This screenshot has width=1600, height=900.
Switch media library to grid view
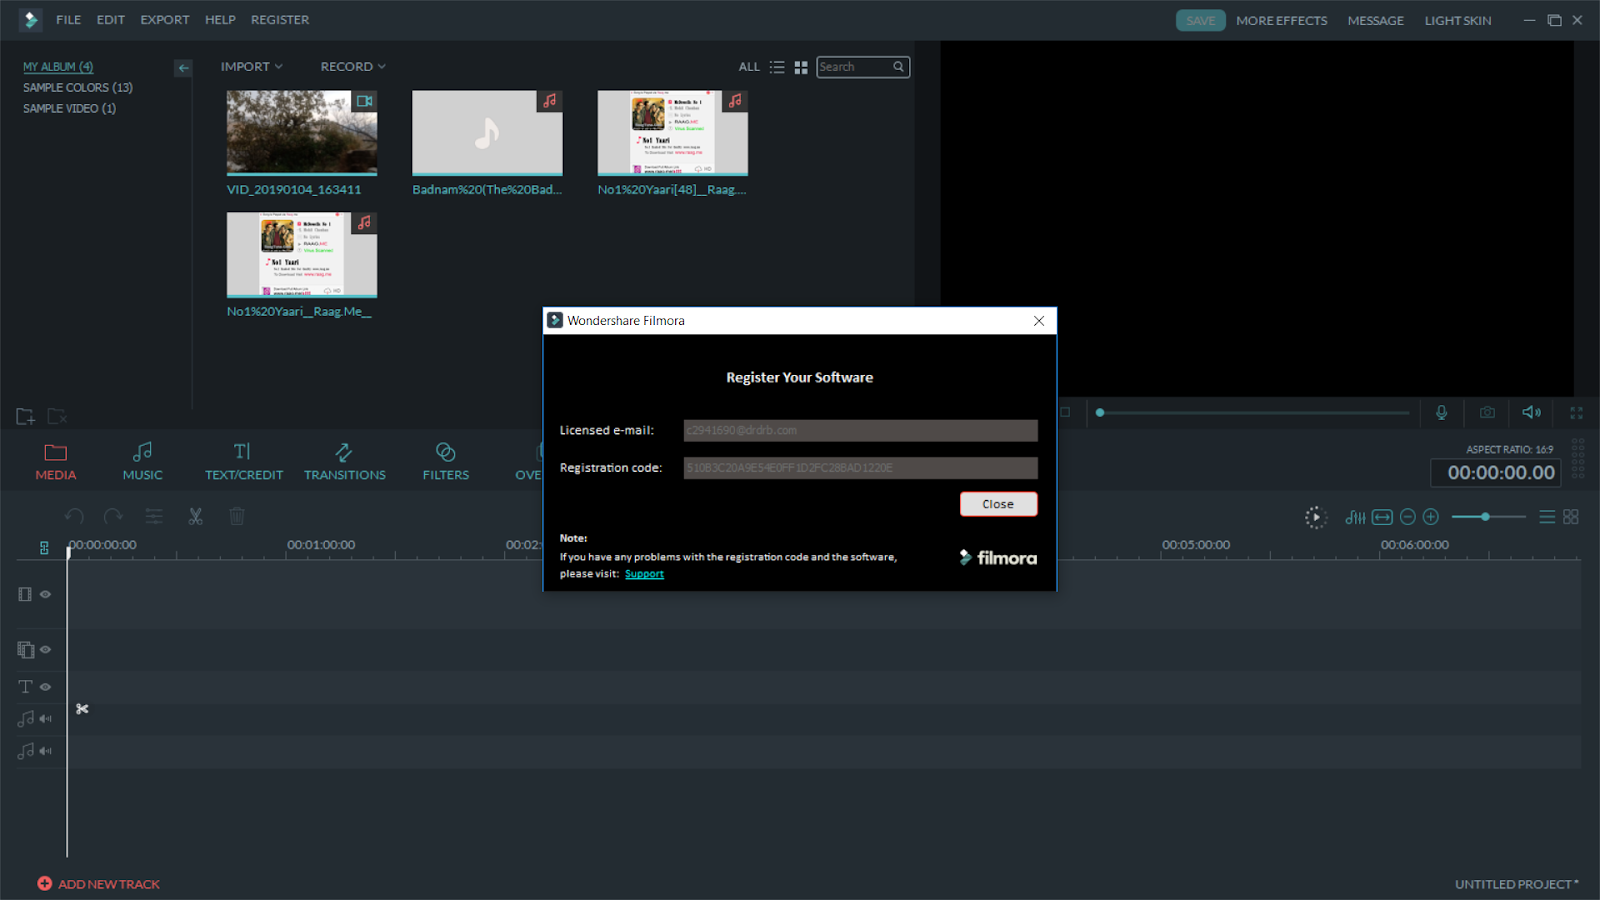[x=801, y=67]
